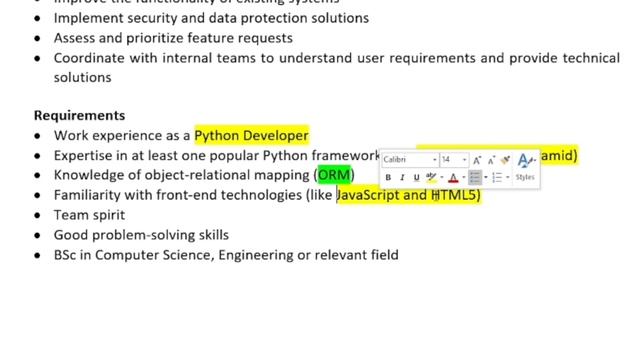Viewport: 640px width, 360px height.
Task: Open the Styles gallery button
Action: (525, 168)
